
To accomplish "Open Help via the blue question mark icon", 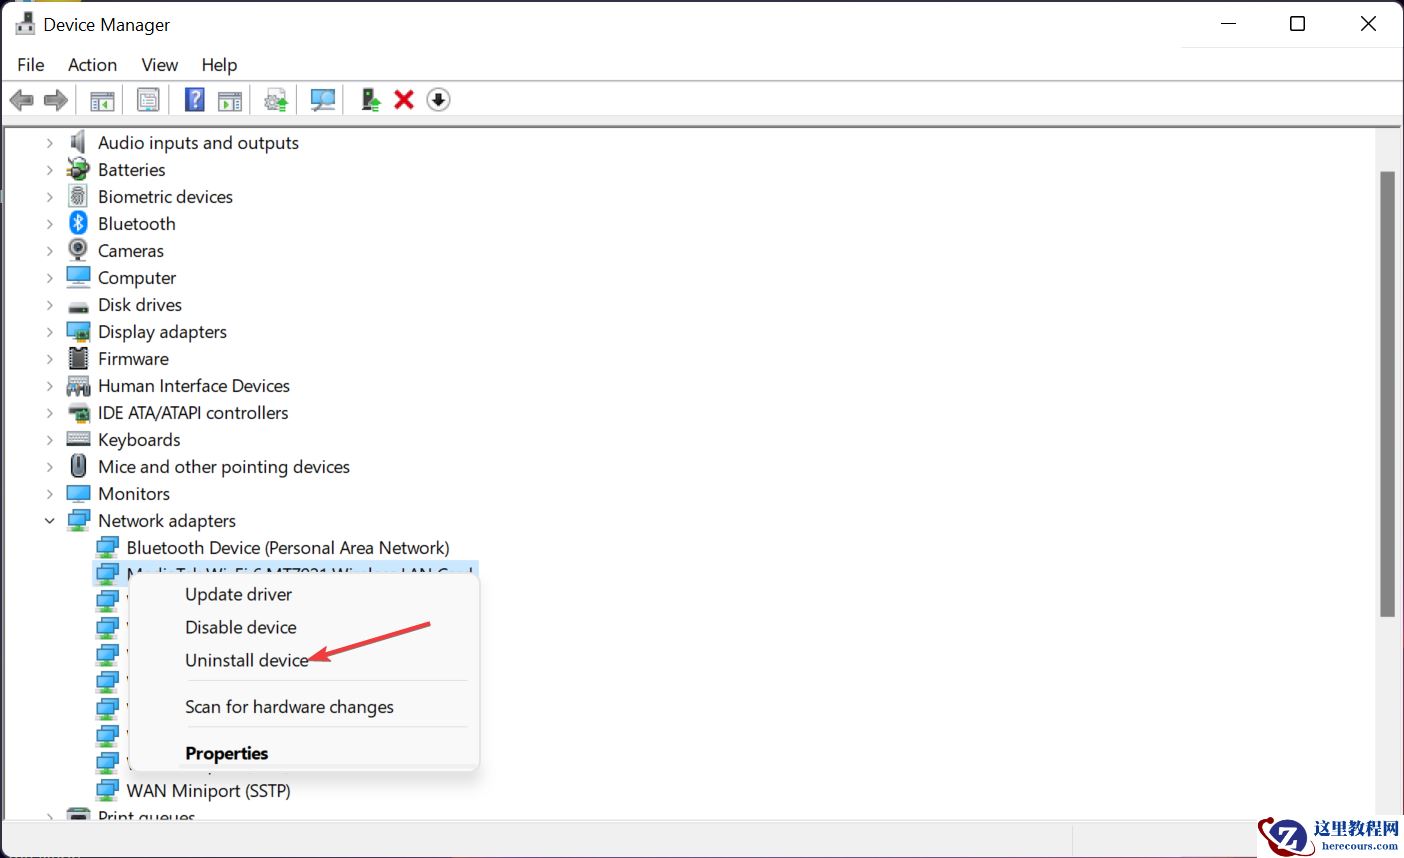I will point(195,100).
